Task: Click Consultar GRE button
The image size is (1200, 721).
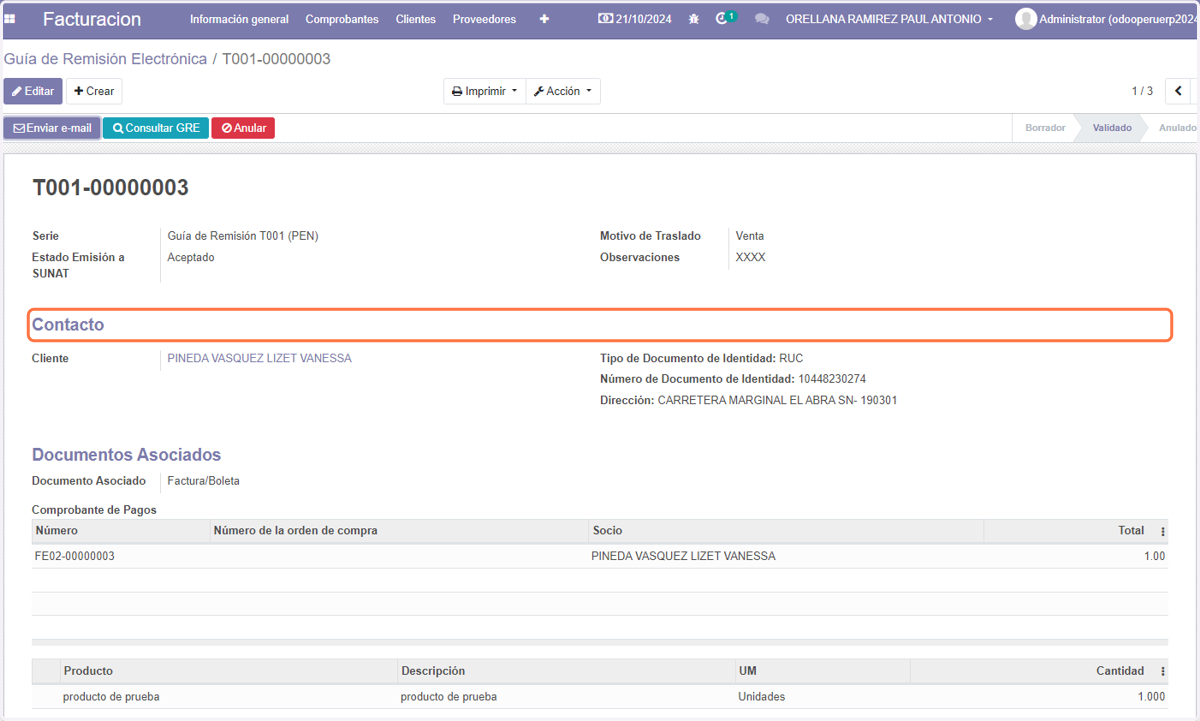Action: (x=156, y=128)
